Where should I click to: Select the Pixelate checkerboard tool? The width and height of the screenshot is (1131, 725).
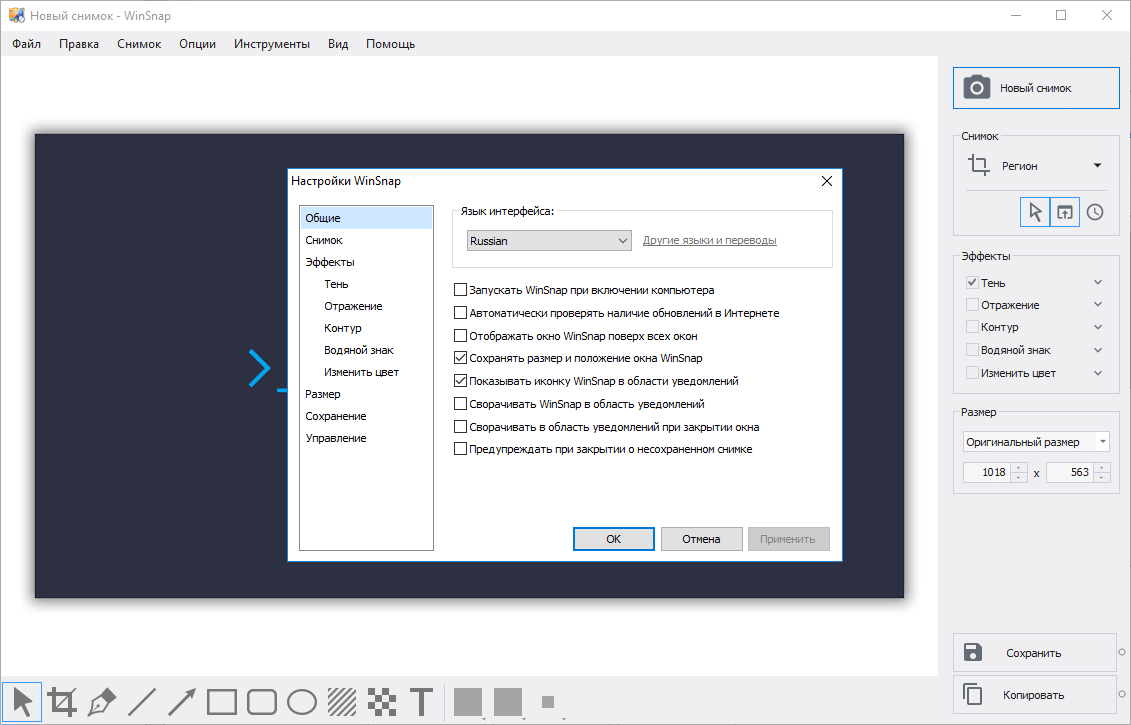[x=382, y=701]
